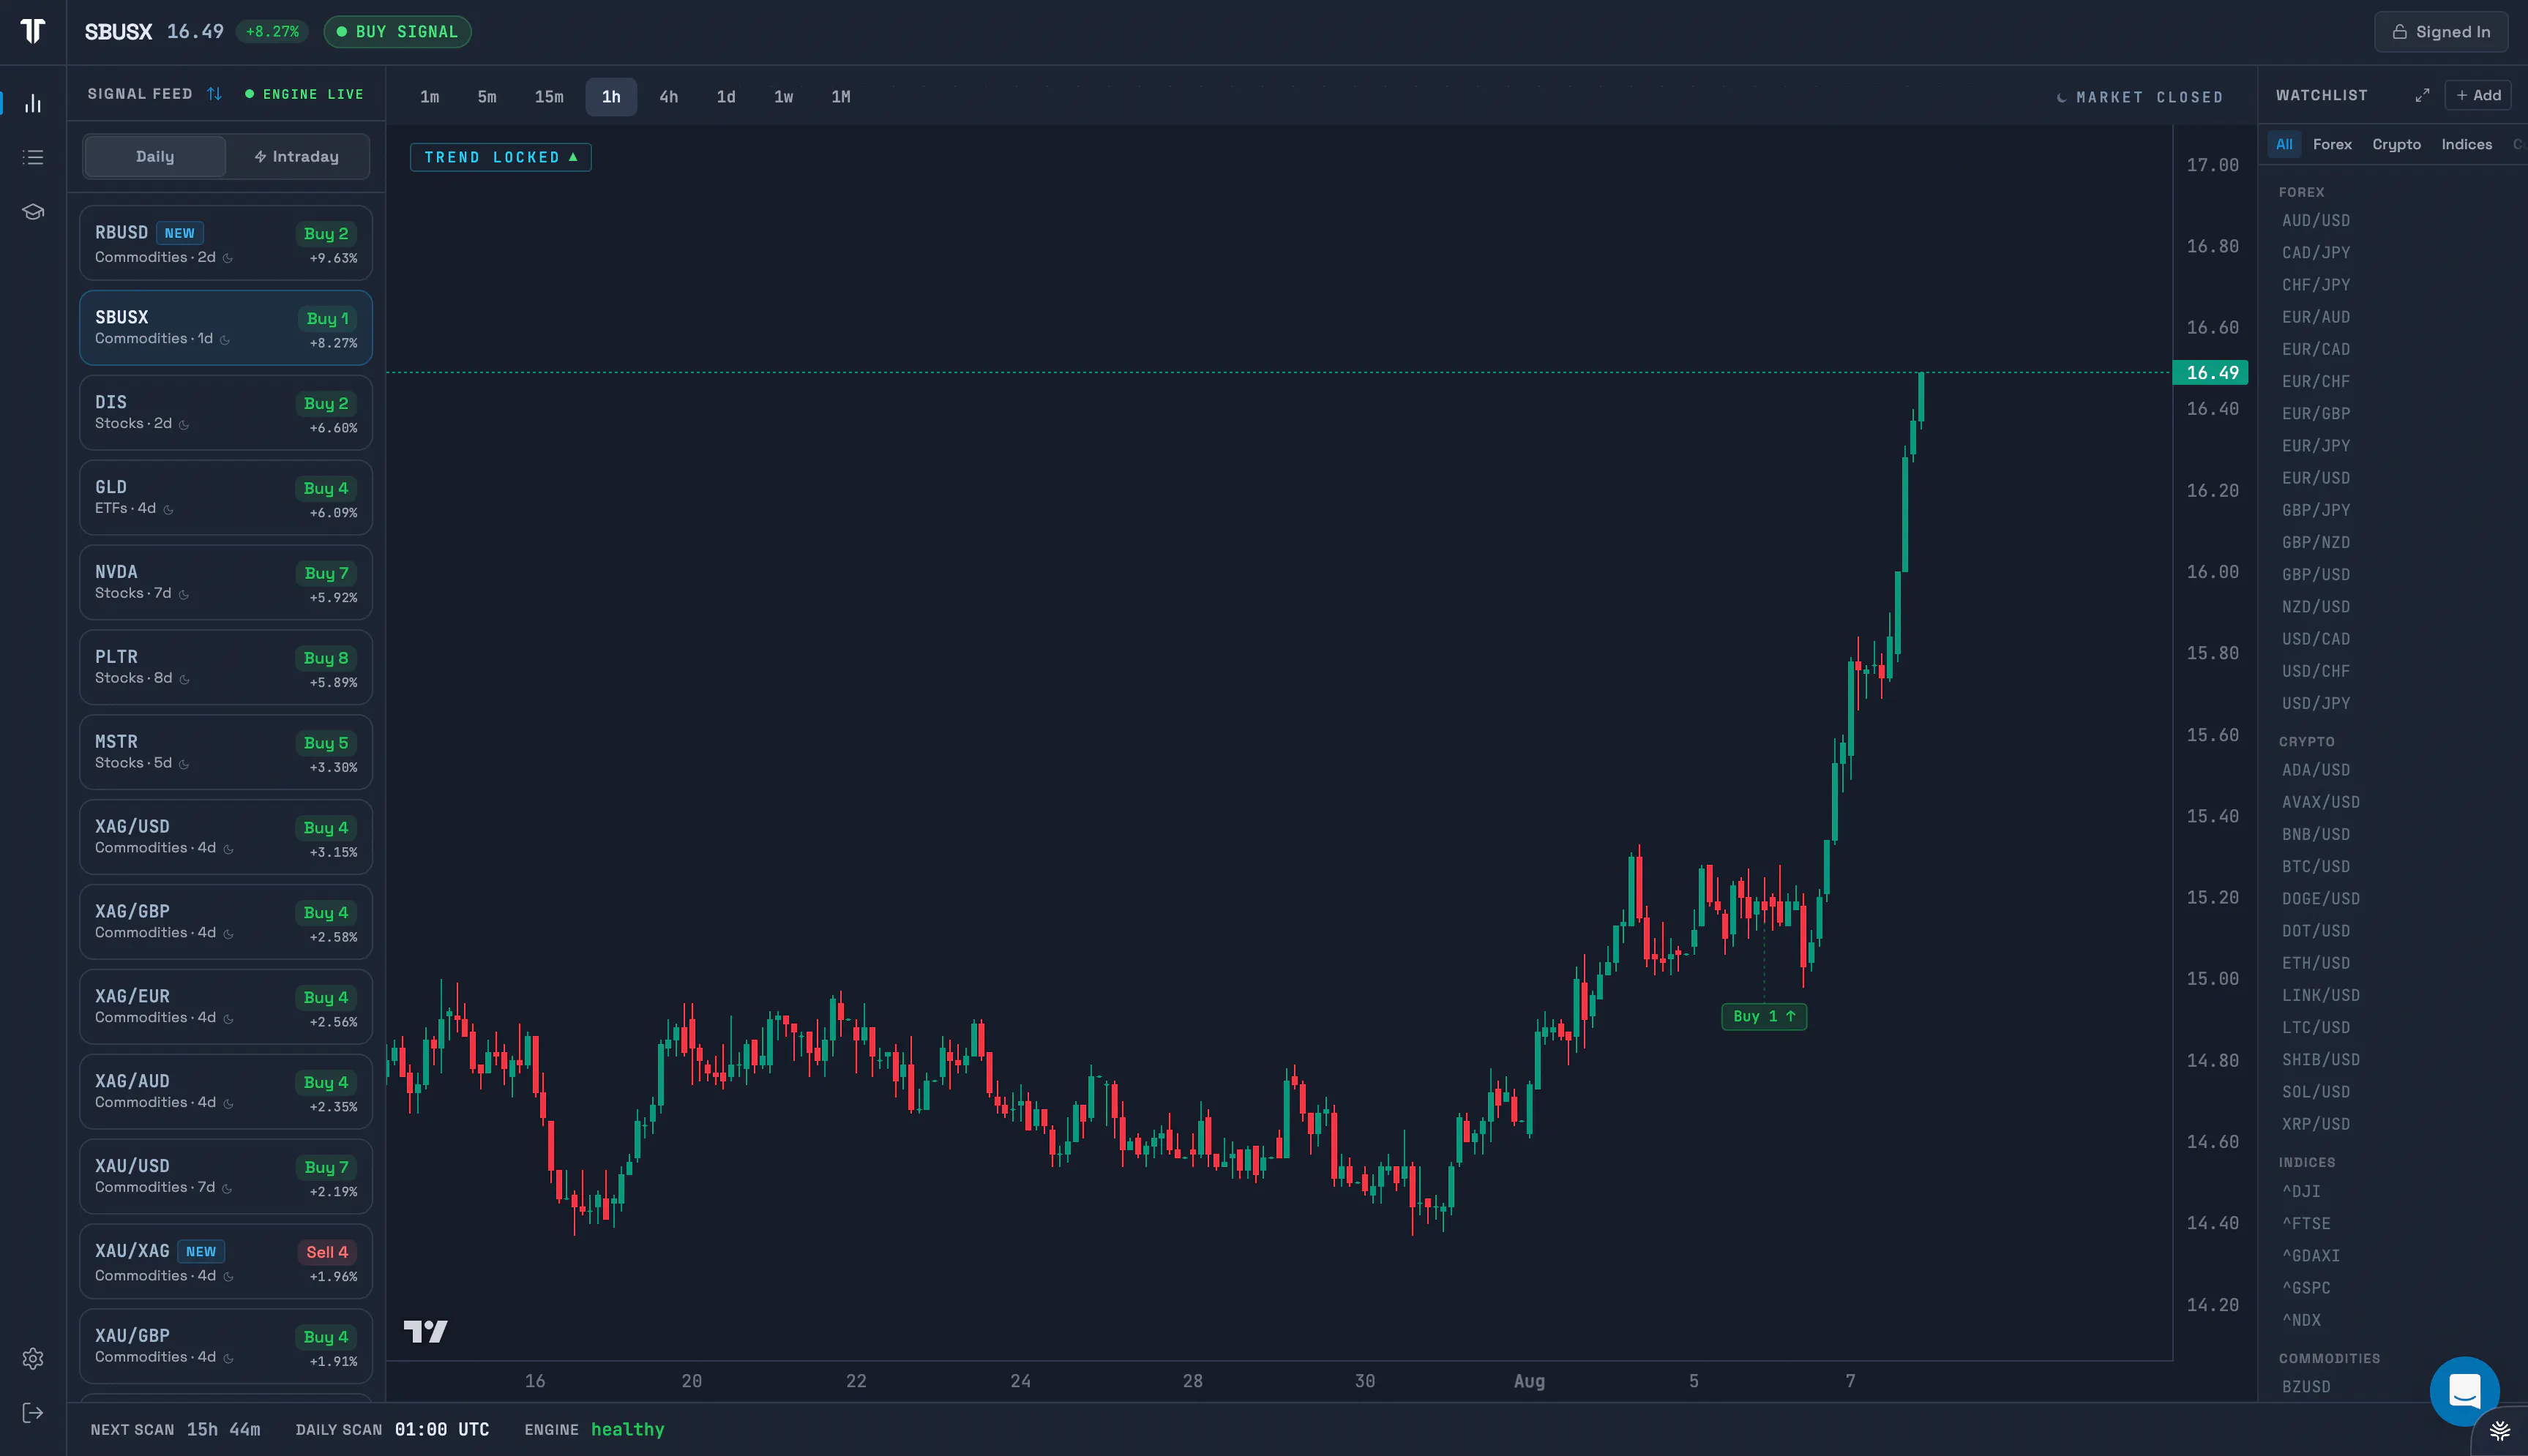Open the settings gear icon

point(33,1358)
